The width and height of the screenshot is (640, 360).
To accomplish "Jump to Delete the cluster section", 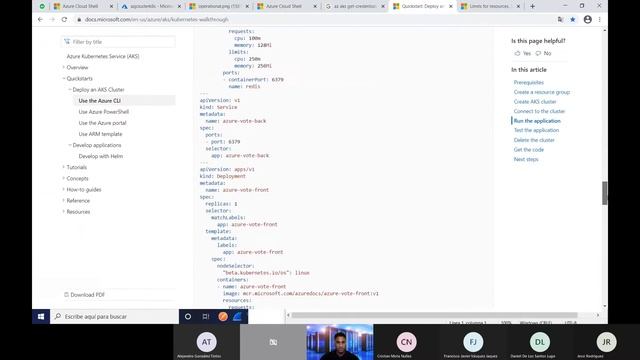I will pyautogui.click(x=534, y=140).
